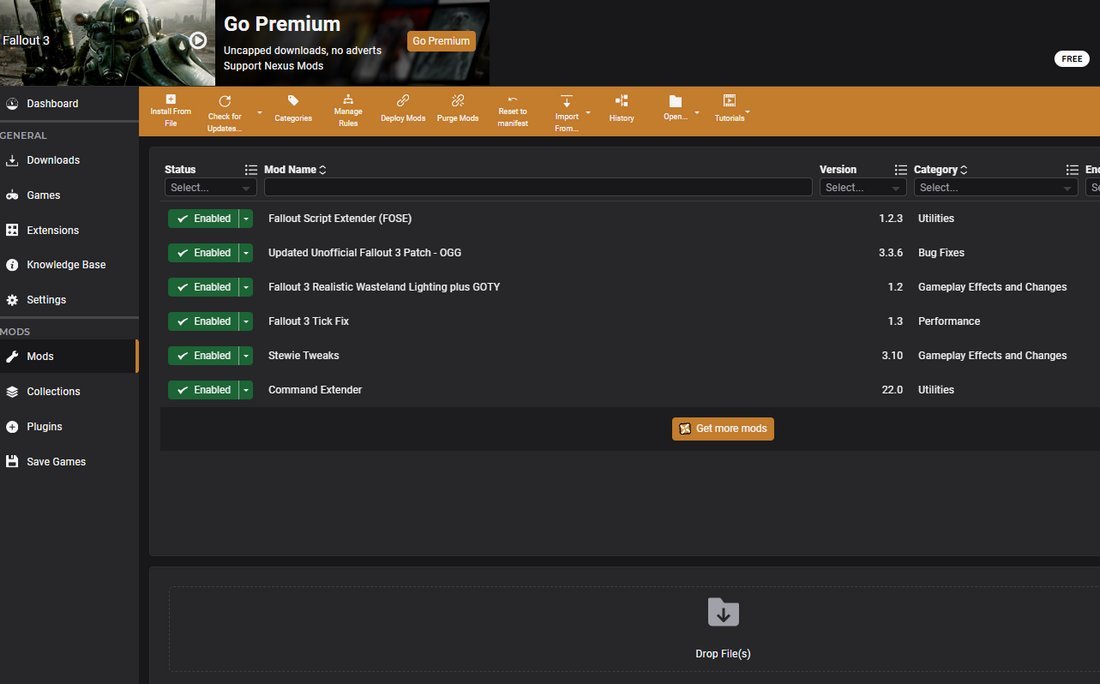The width and height of the screenshot is (1100, 684).
Task: Open Manage Rules toolbar icon
Action: point(348,99)
